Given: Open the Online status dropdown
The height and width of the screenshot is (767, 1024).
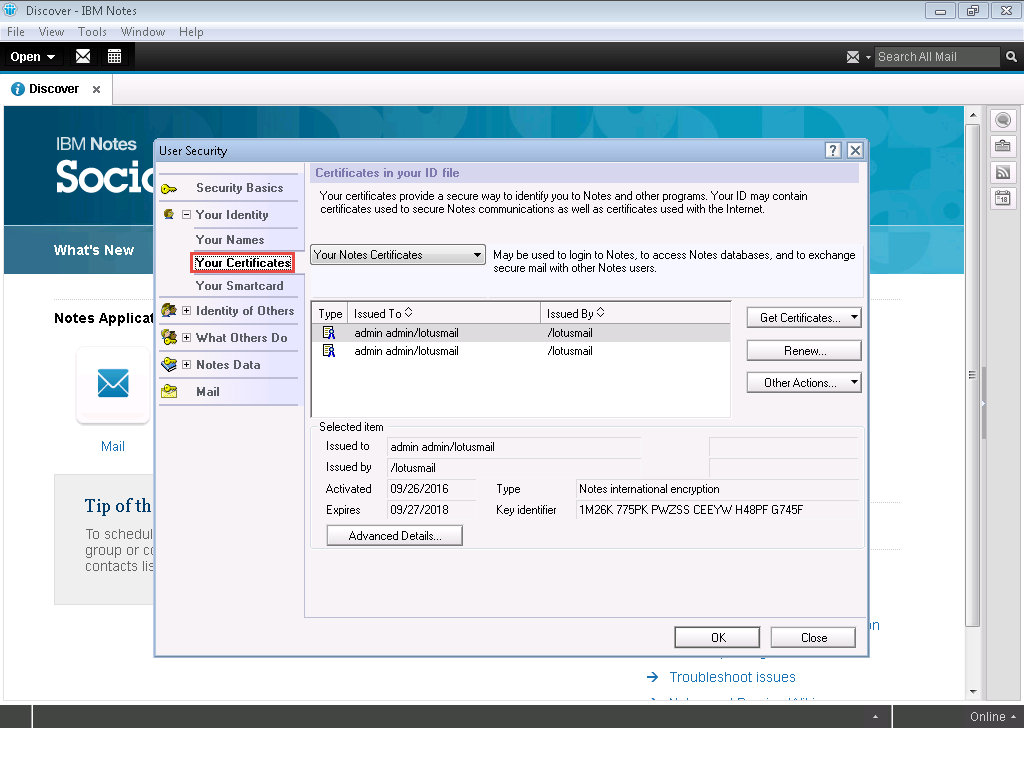Looking at the screenshot, I should point(992,717).
